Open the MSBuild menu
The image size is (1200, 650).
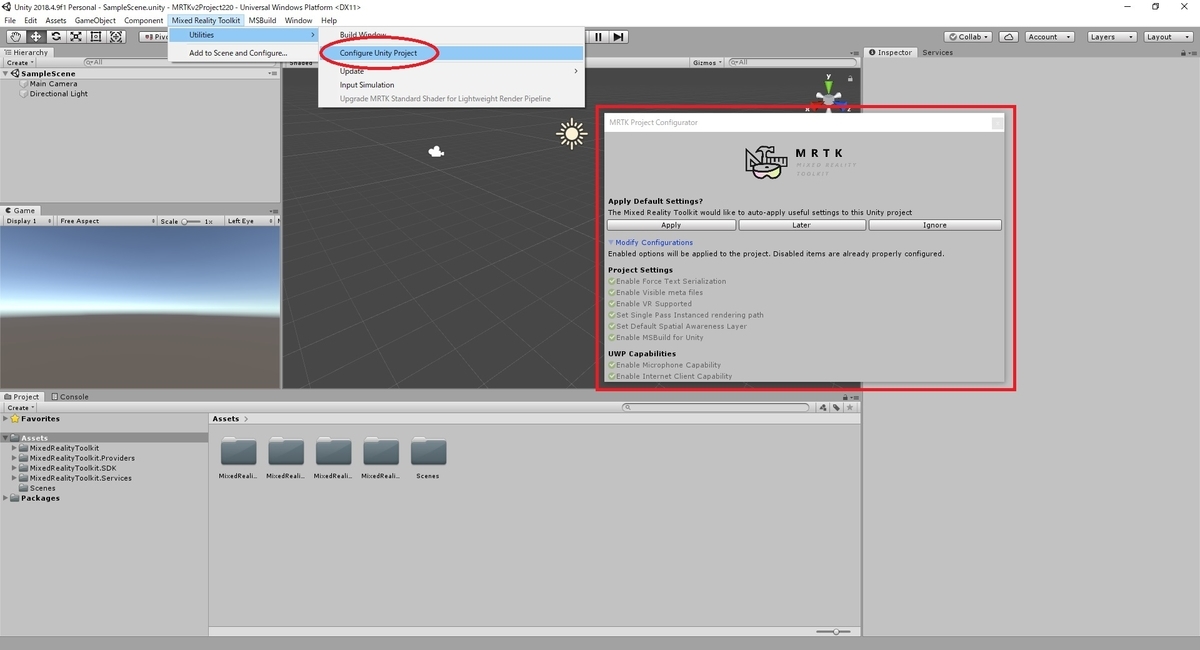tap(262, 20)
